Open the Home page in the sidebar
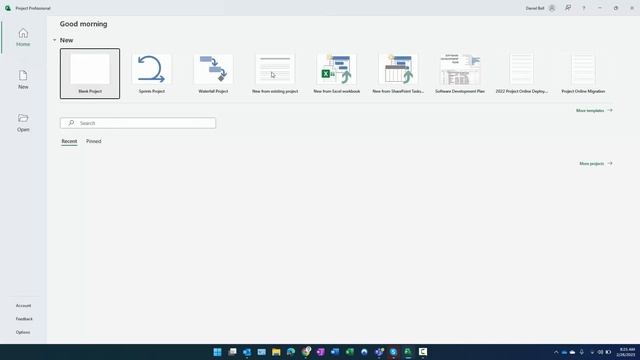This screenshot has width=640, height=360. click(23, 37)
